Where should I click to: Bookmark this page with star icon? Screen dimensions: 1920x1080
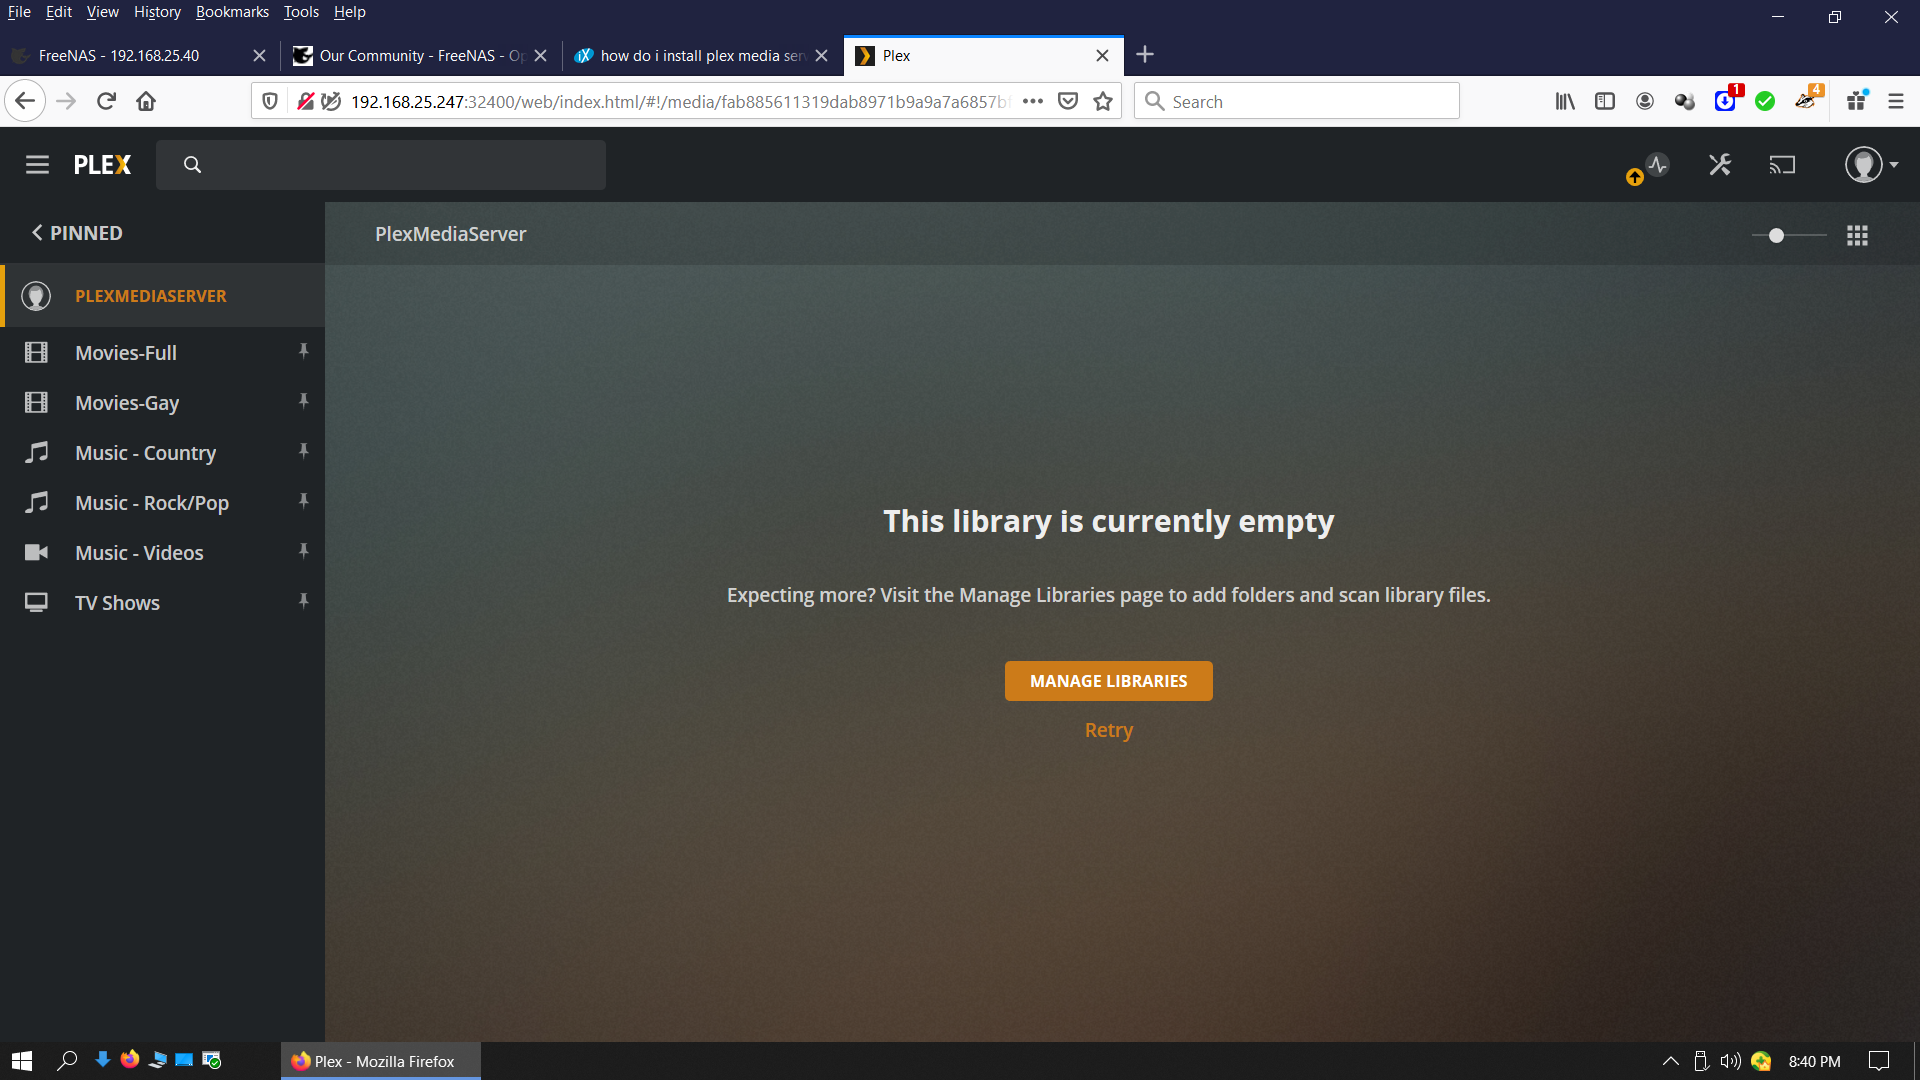pyautogui.click(x=1103, y=101)
